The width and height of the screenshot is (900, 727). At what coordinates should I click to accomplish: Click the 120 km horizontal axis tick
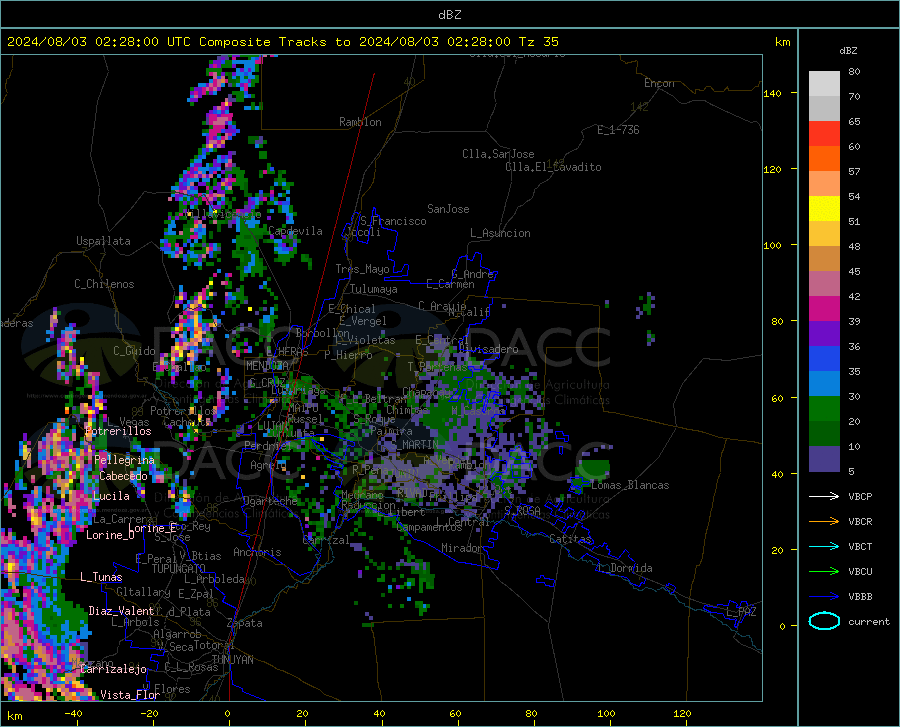[x=682, y=714]
